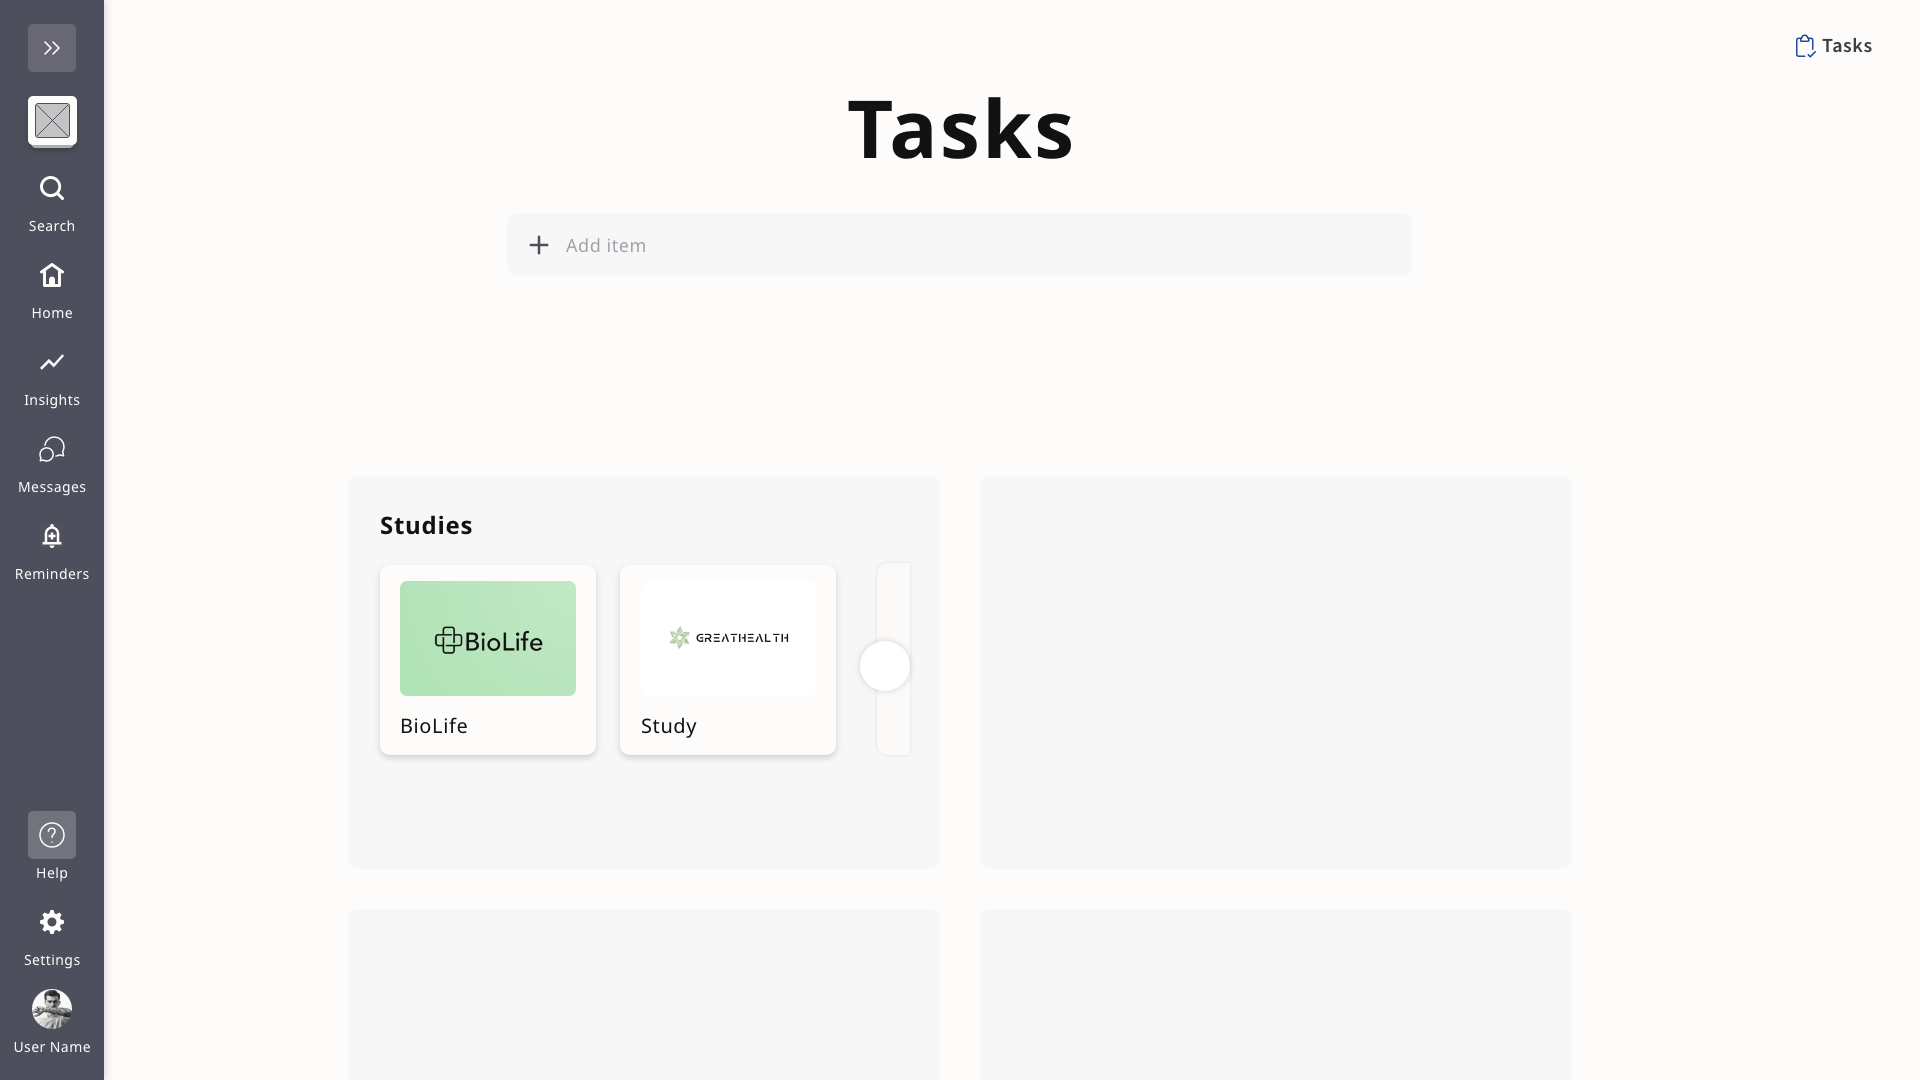Click the partially visible third study card

(897, 600)
